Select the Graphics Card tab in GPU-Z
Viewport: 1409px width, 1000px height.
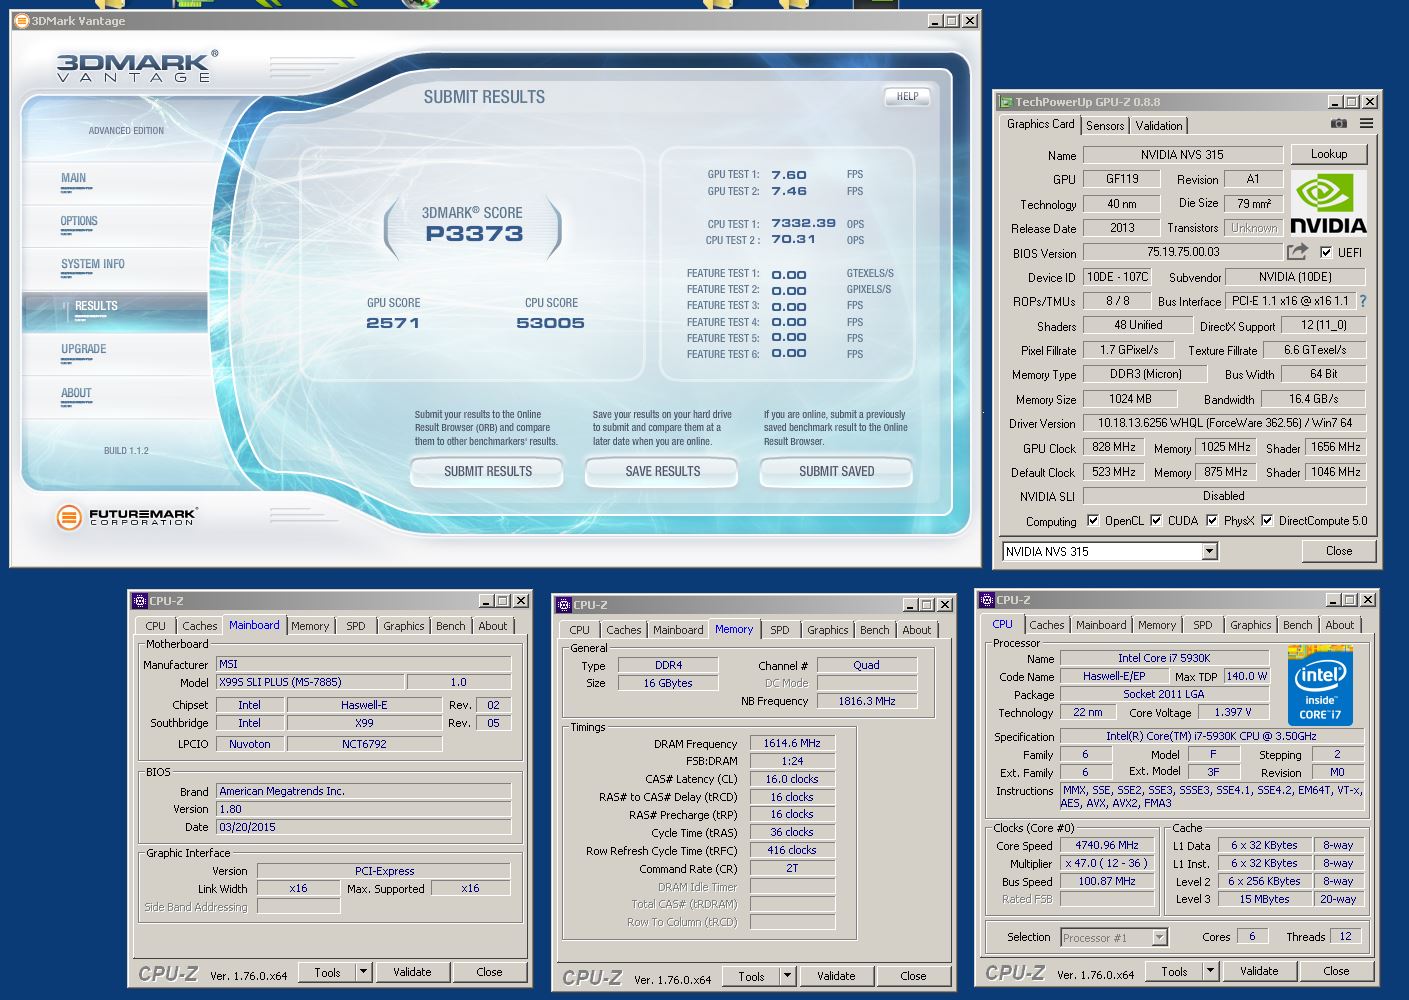click(x=1040, y=124)
